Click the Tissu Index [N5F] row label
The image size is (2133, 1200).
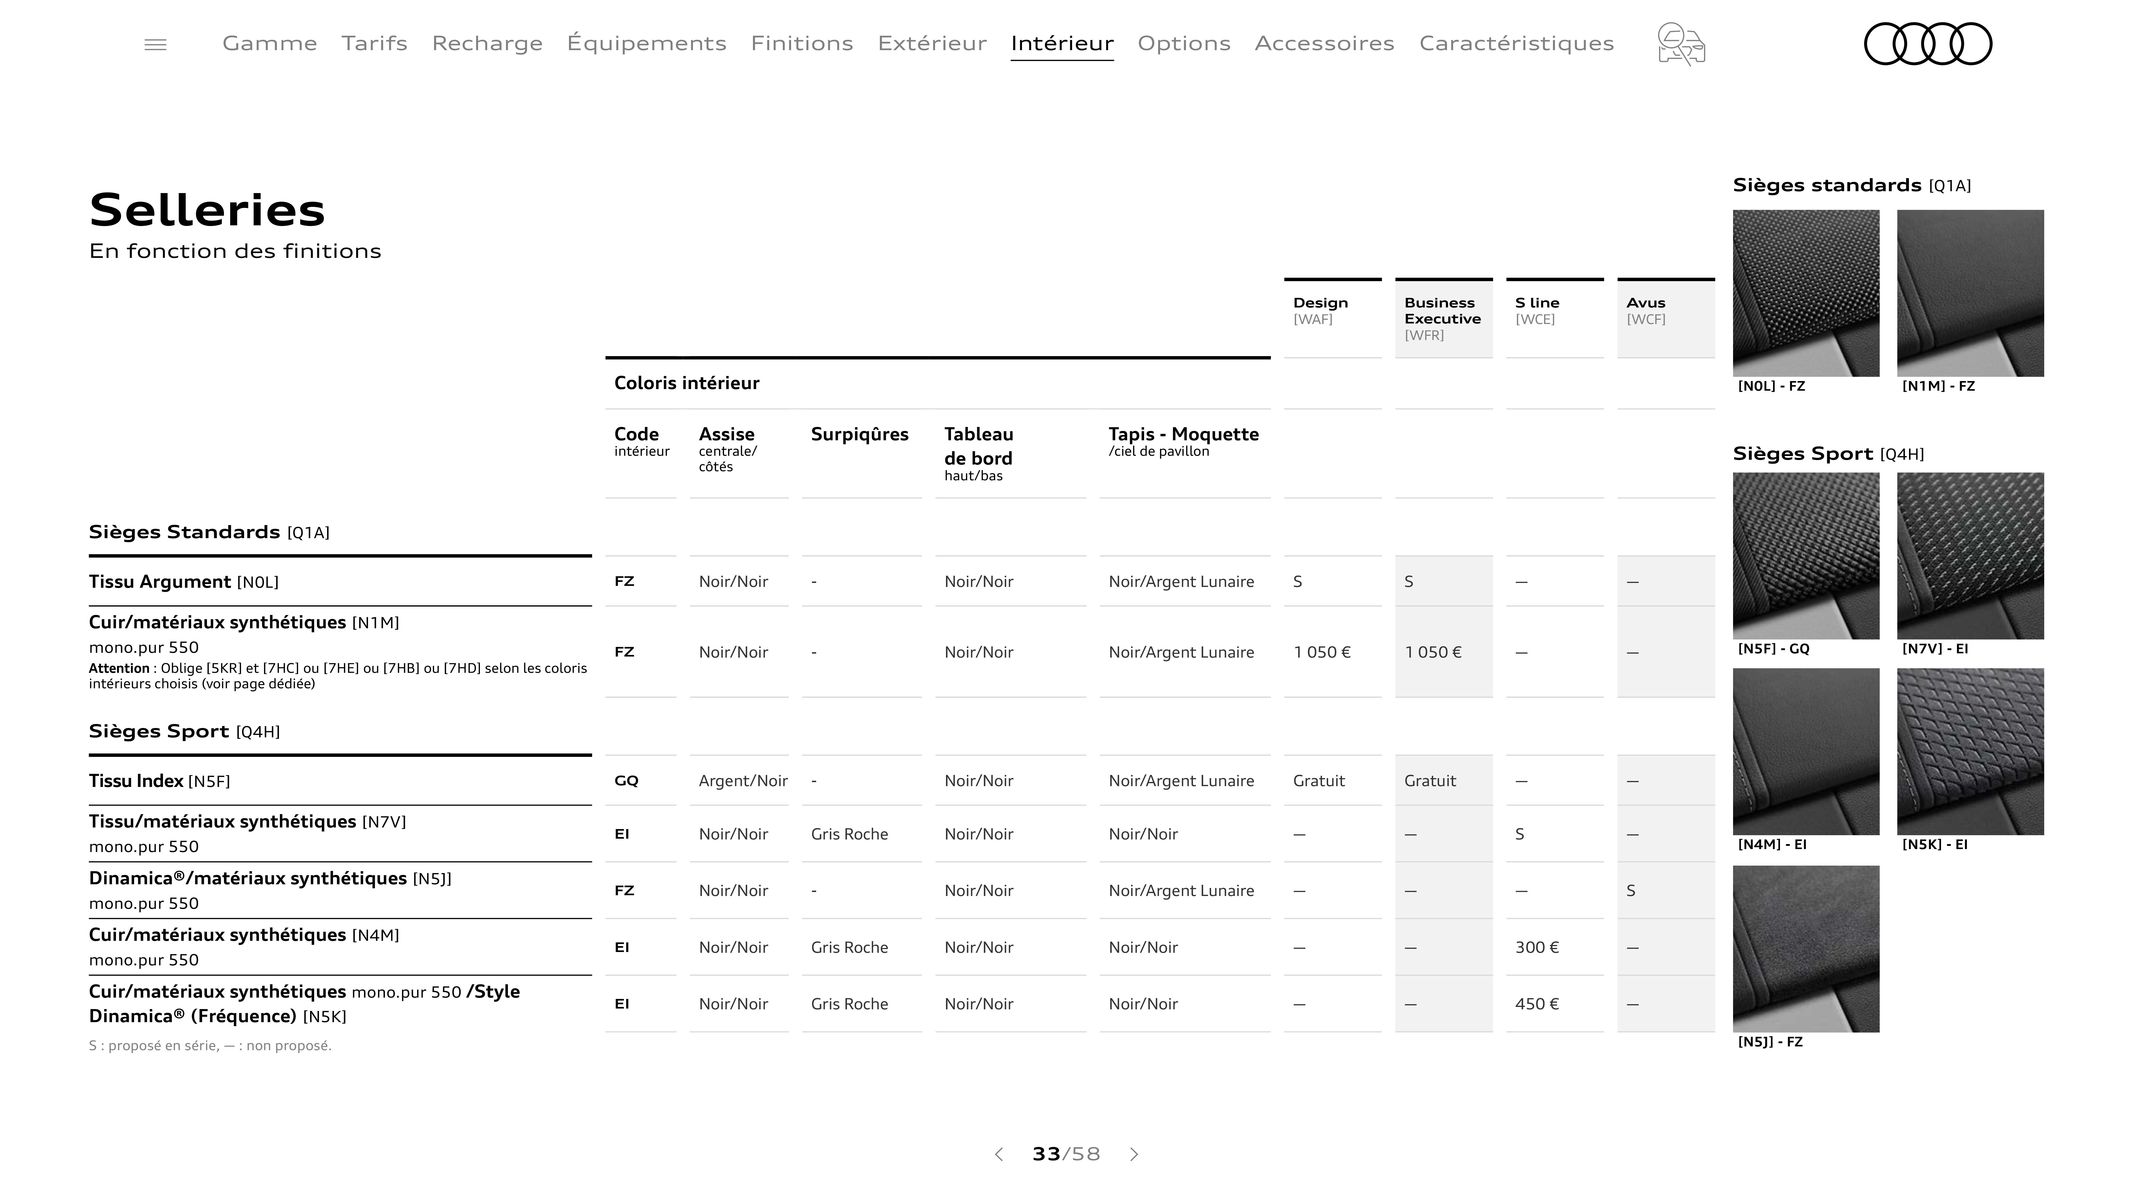[x=159, y=781]
